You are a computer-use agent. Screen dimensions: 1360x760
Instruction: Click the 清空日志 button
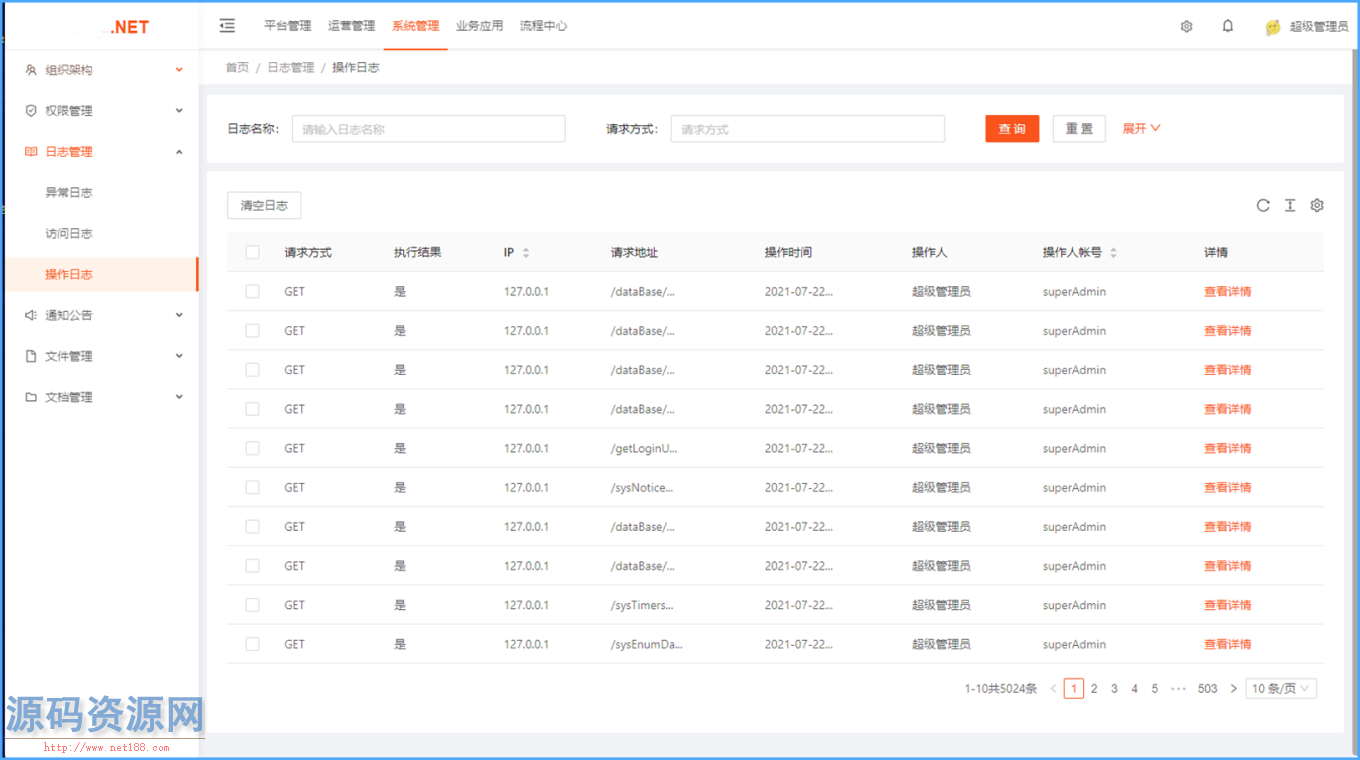coord(264,205)
